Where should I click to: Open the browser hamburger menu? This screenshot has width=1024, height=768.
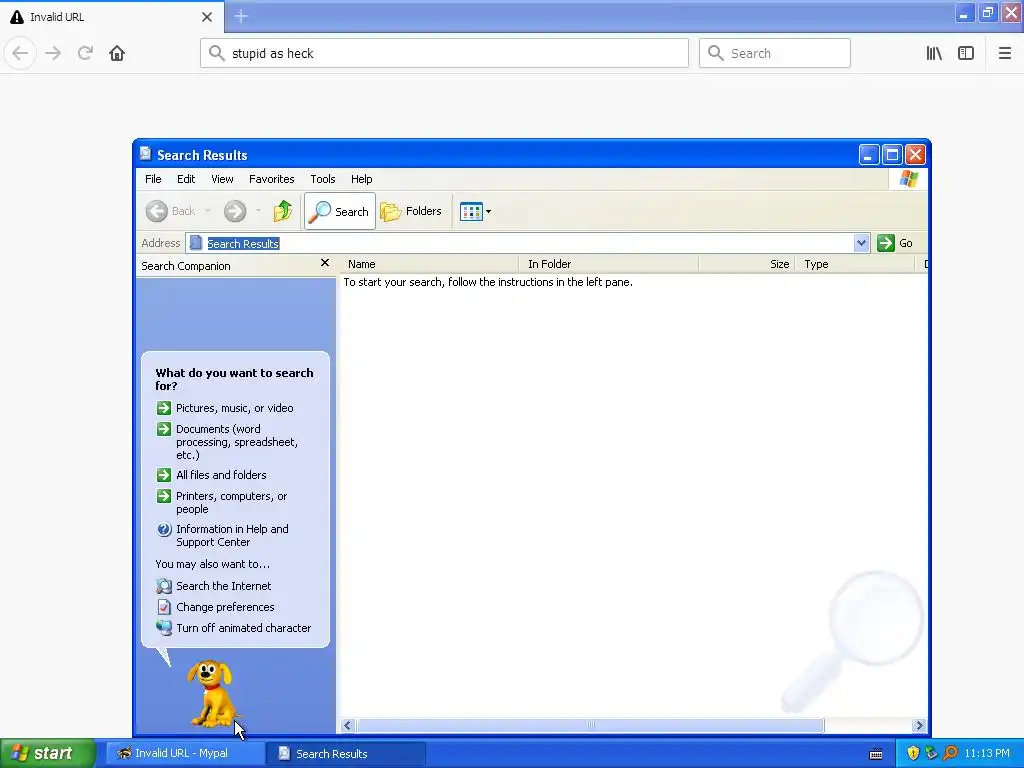point(1004,53)
